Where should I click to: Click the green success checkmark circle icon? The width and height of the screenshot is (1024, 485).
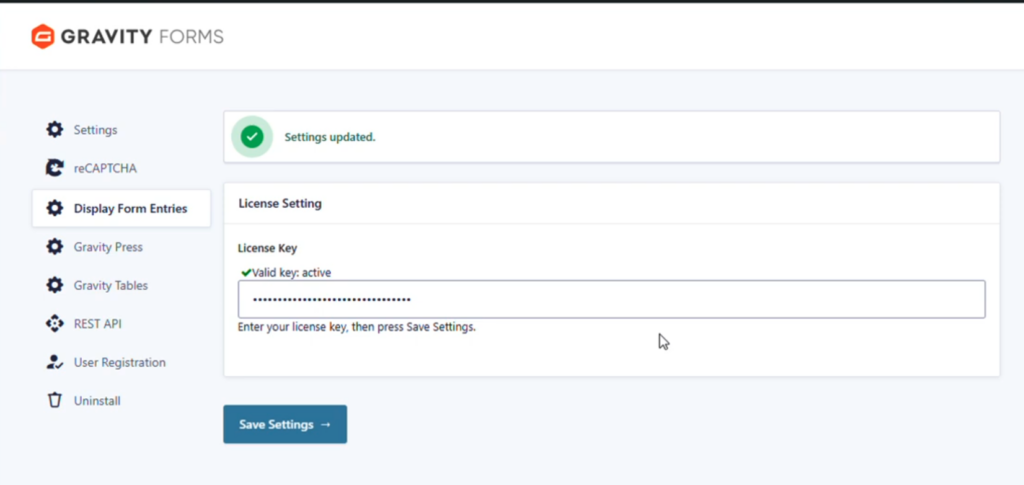[252, 137]
